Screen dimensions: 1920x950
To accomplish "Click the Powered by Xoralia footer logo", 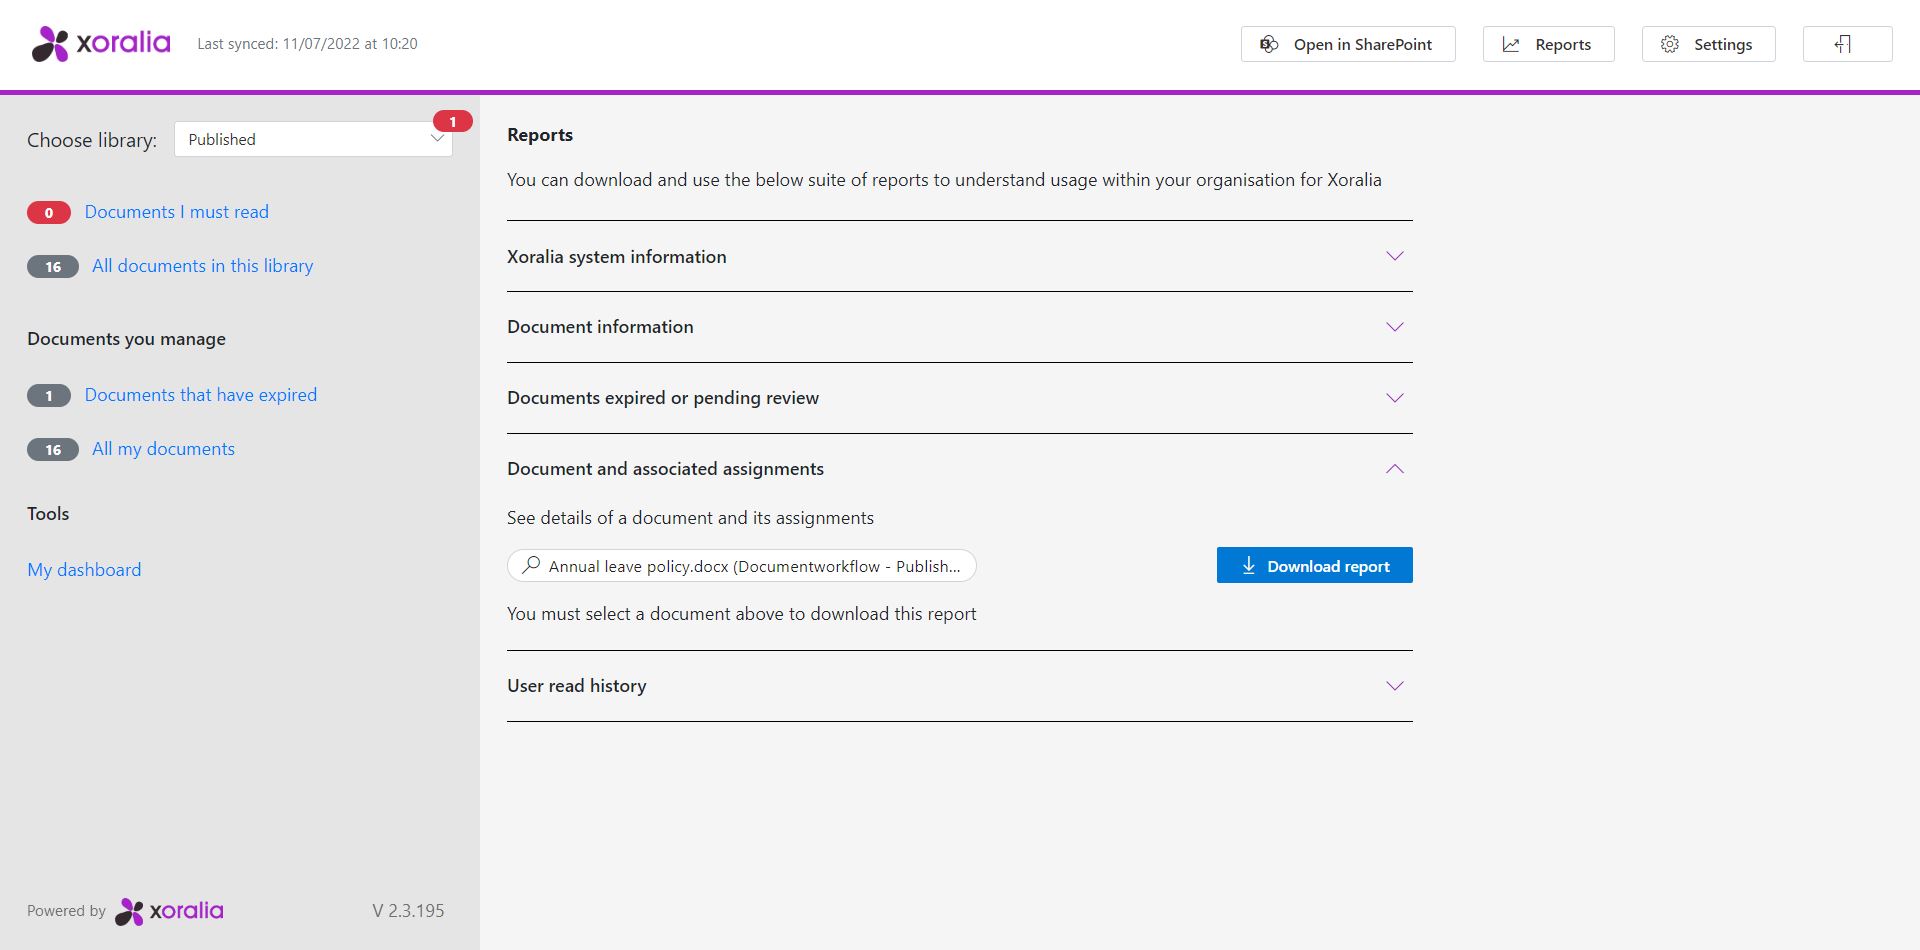I will click(169, 911).
